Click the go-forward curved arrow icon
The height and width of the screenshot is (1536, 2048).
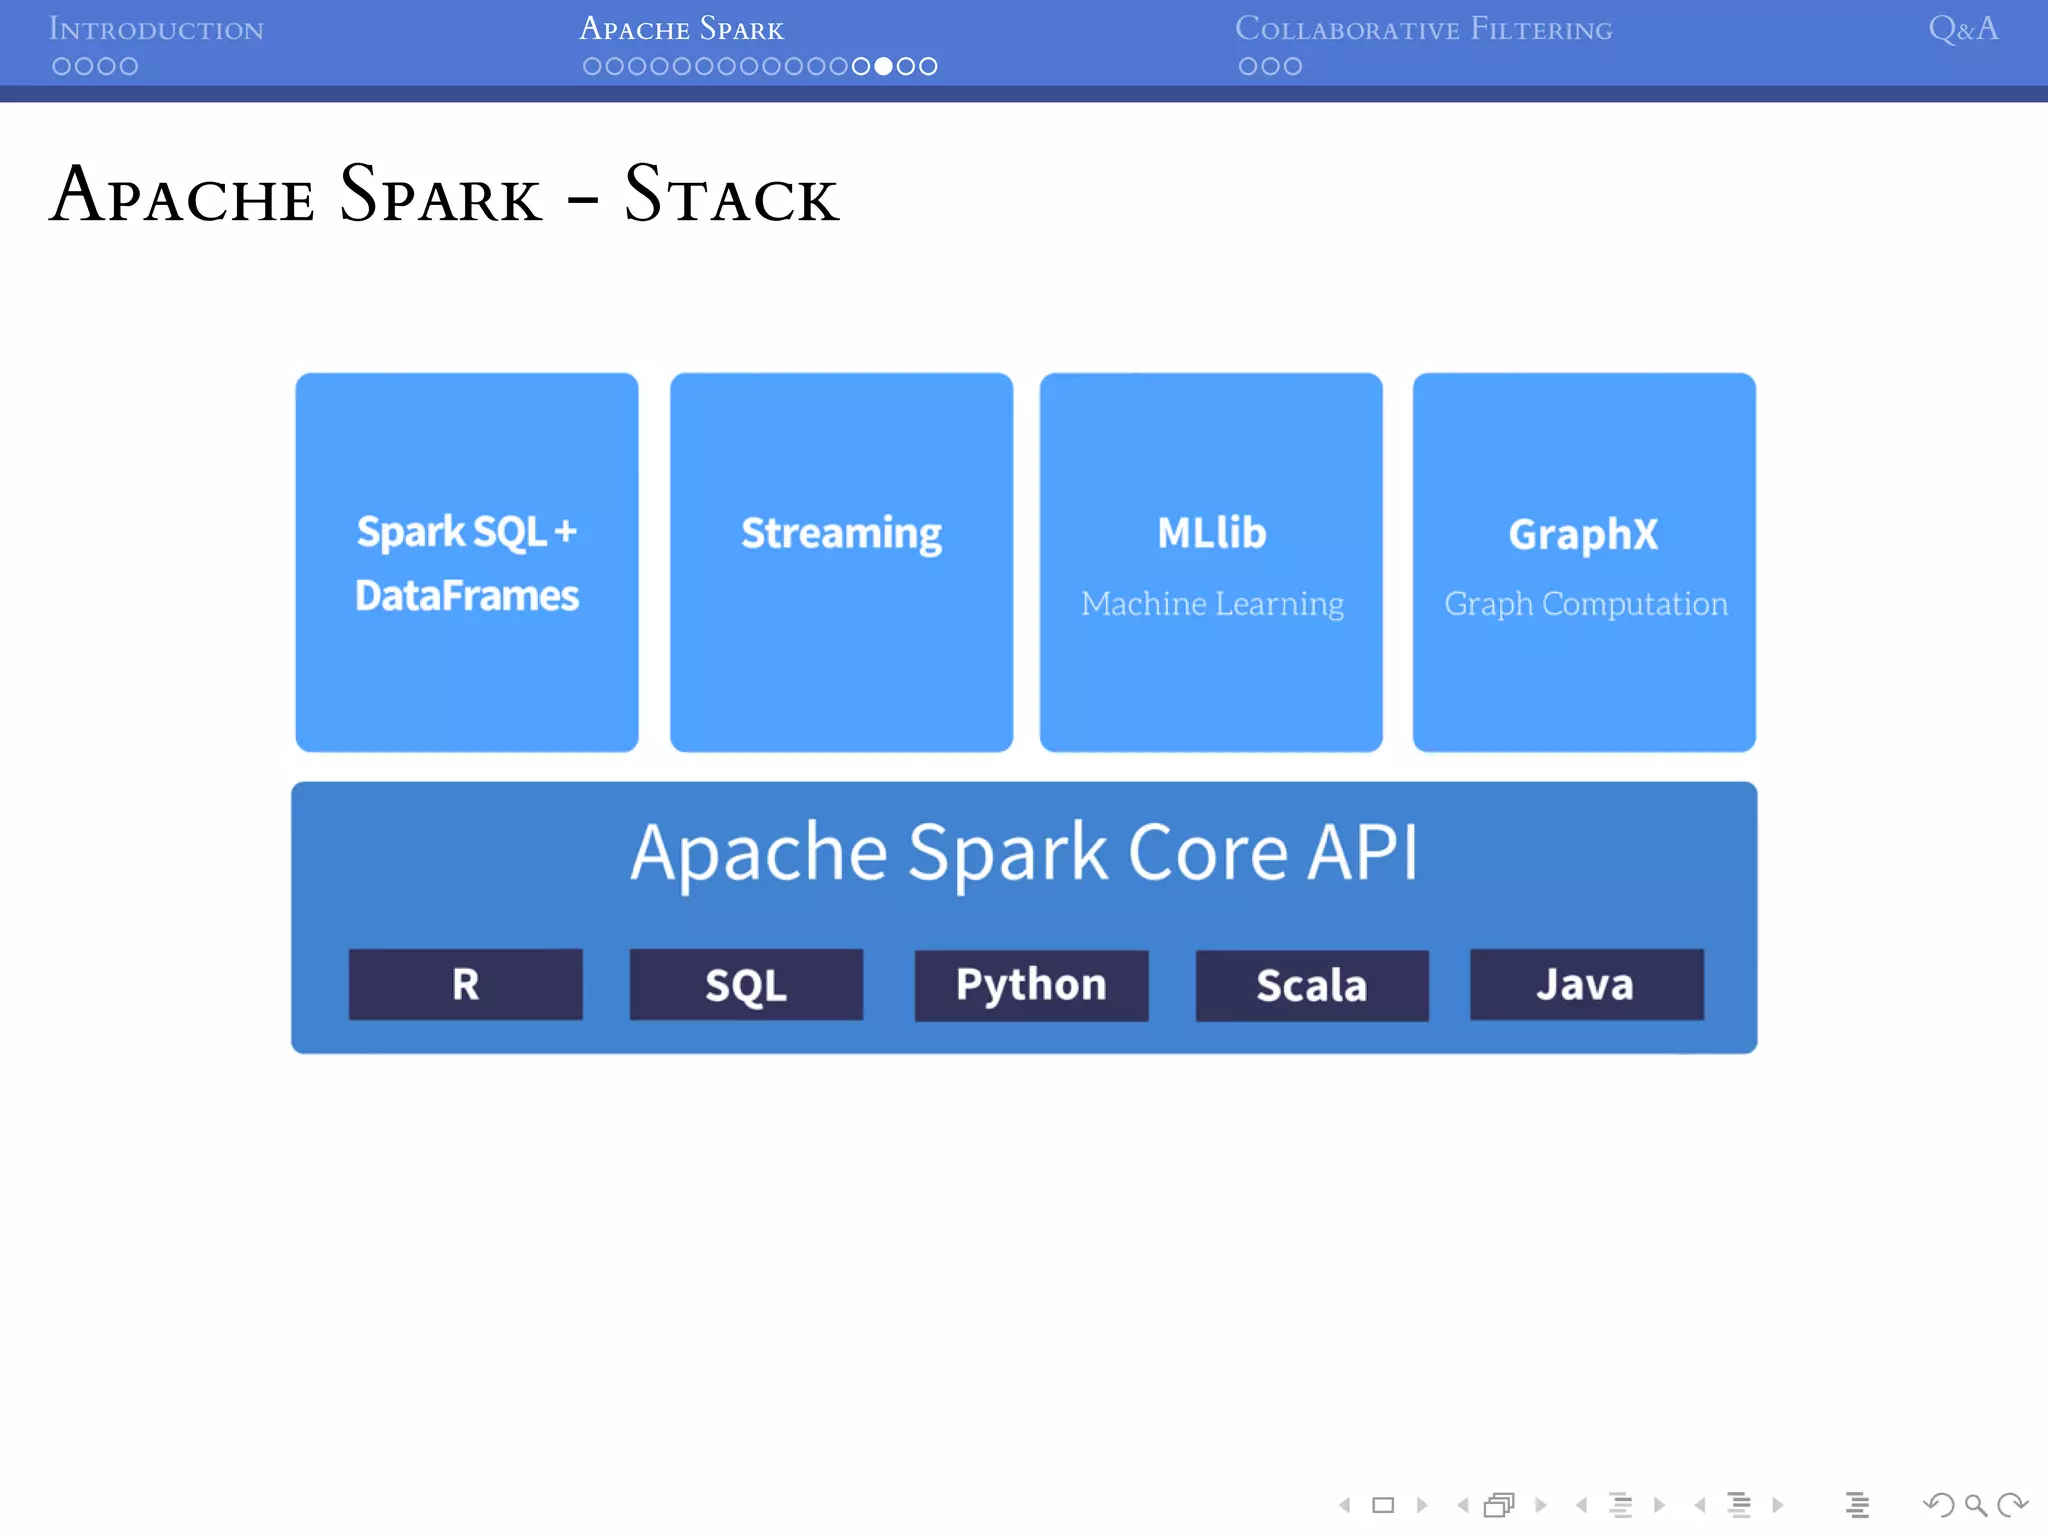tap(2012, 1504)
